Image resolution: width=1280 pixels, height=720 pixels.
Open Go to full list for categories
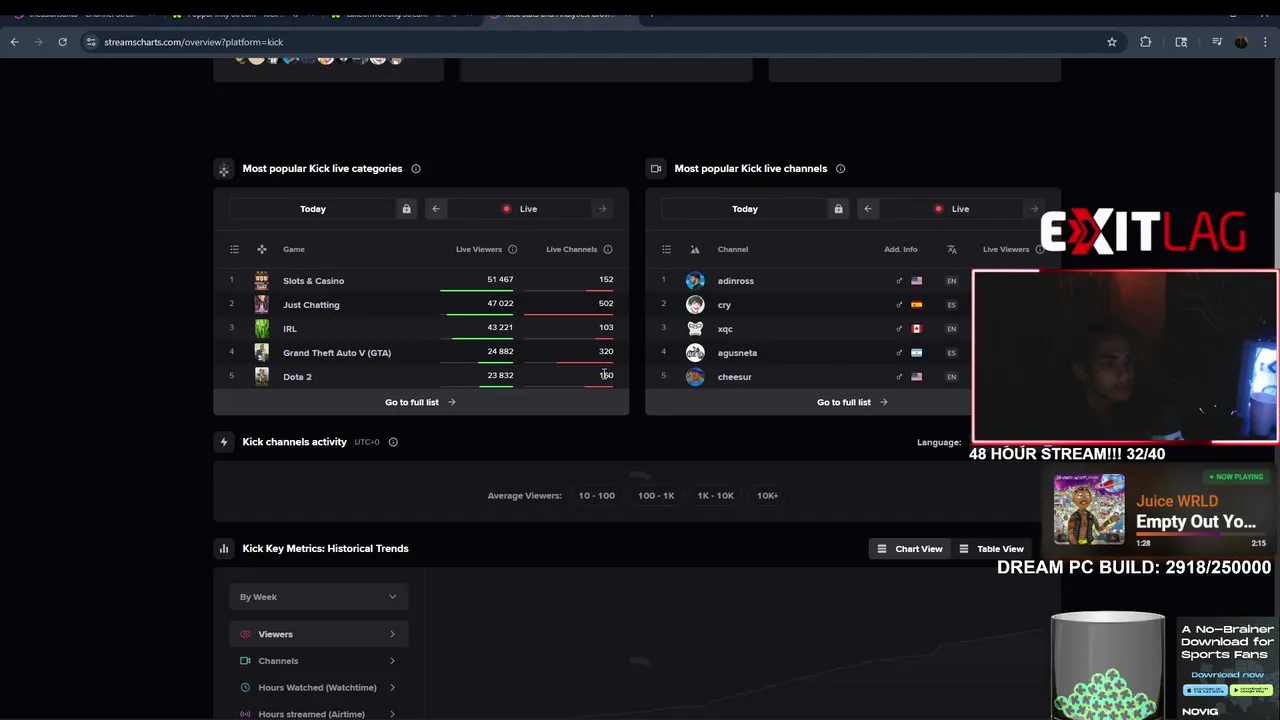421,402
